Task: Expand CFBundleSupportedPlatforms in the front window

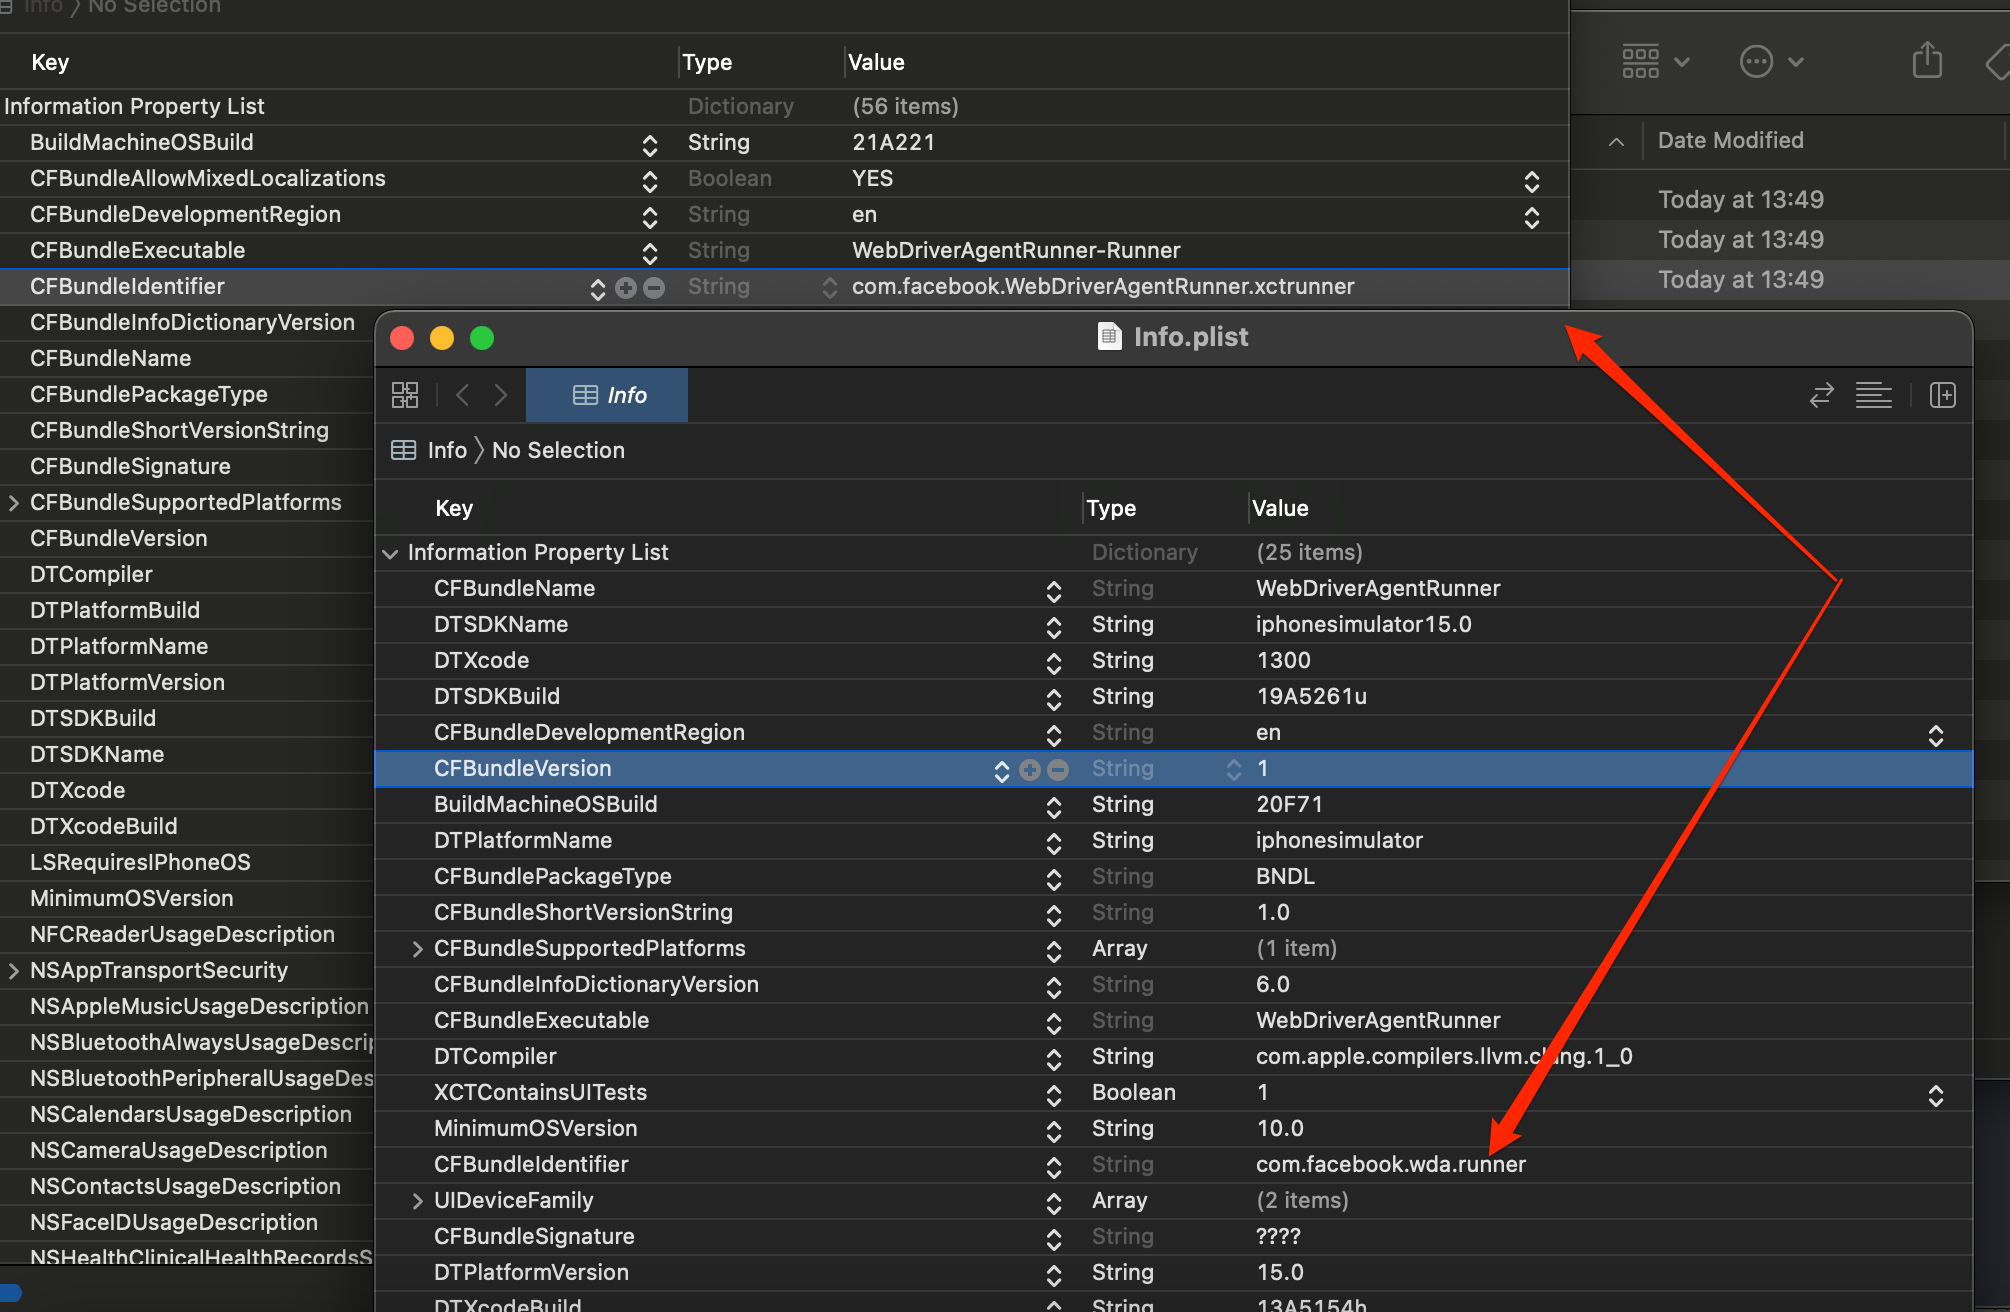Action: [x=418, y=949]
